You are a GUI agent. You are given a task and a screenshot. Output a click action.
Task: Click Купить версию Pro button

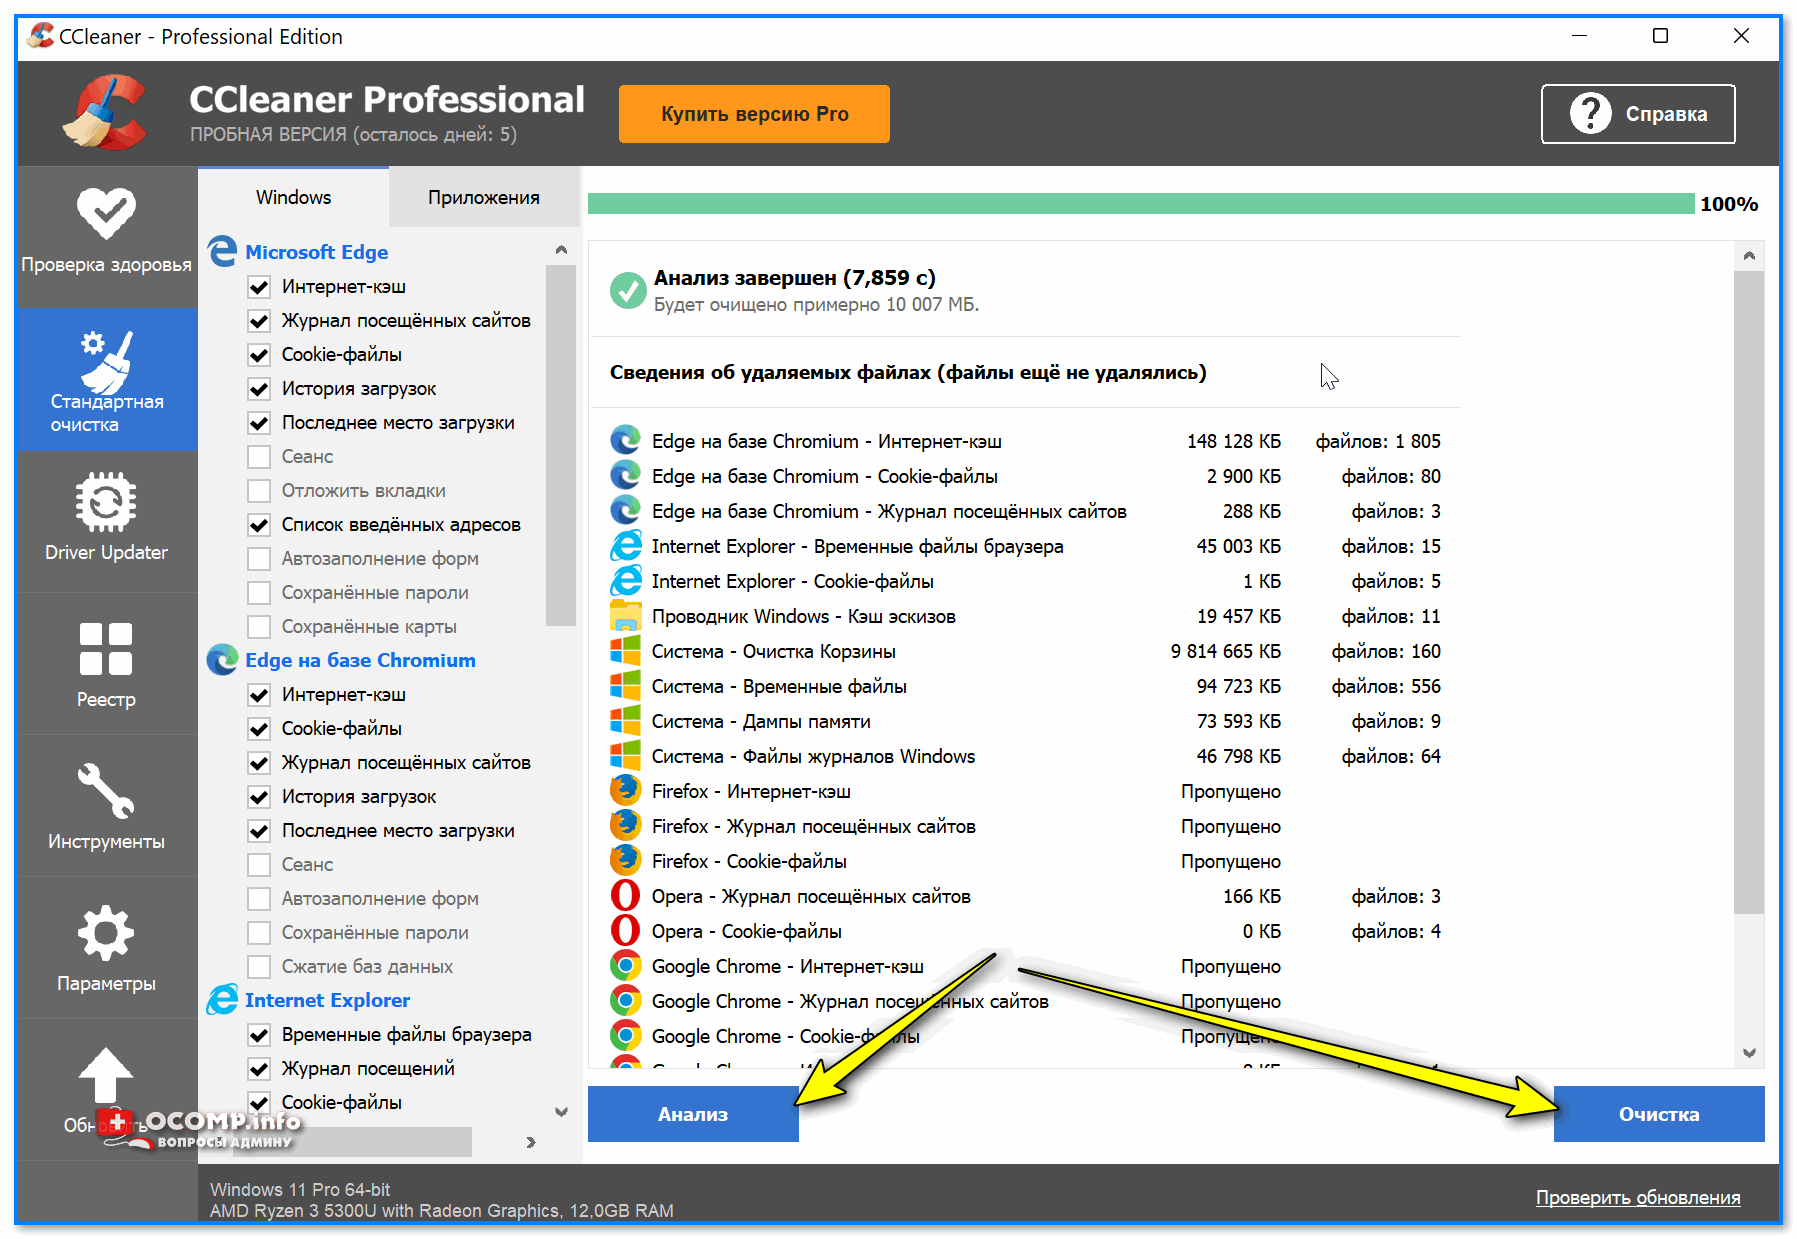click(754, 114)
